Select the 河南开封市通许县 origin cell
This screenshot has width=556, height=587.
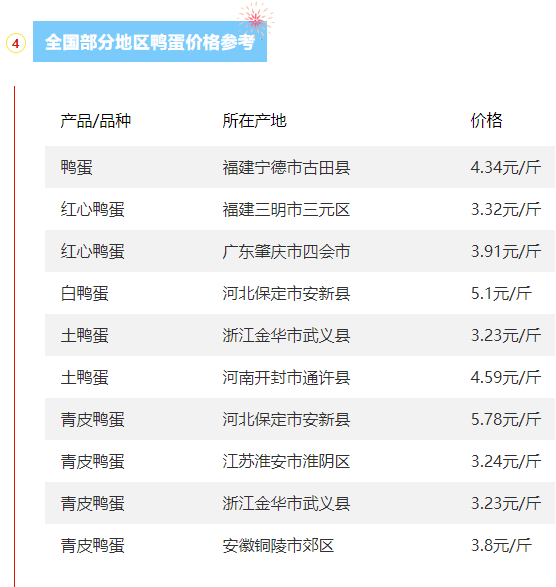pyautogui.click(x=286, y=377)
